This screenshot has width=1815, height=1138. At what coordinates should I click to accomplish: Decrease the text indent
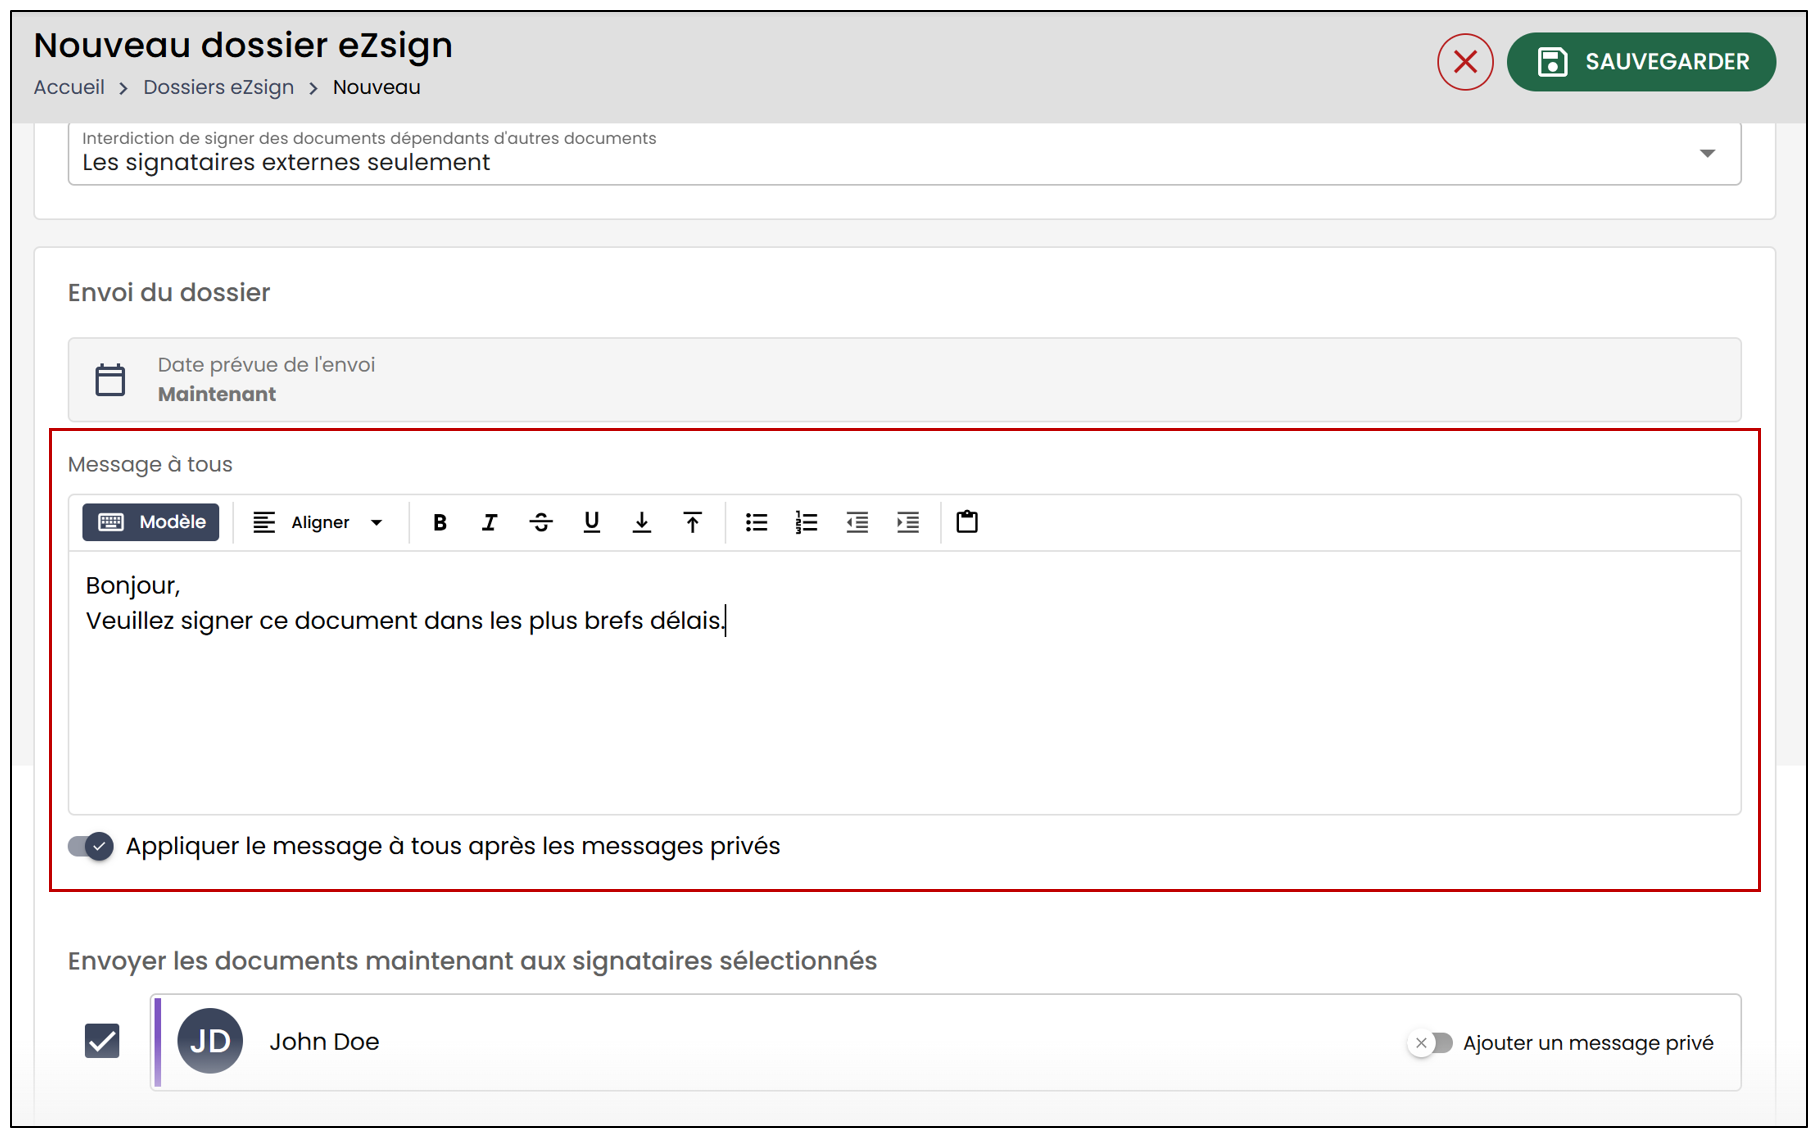click(857, 522)
